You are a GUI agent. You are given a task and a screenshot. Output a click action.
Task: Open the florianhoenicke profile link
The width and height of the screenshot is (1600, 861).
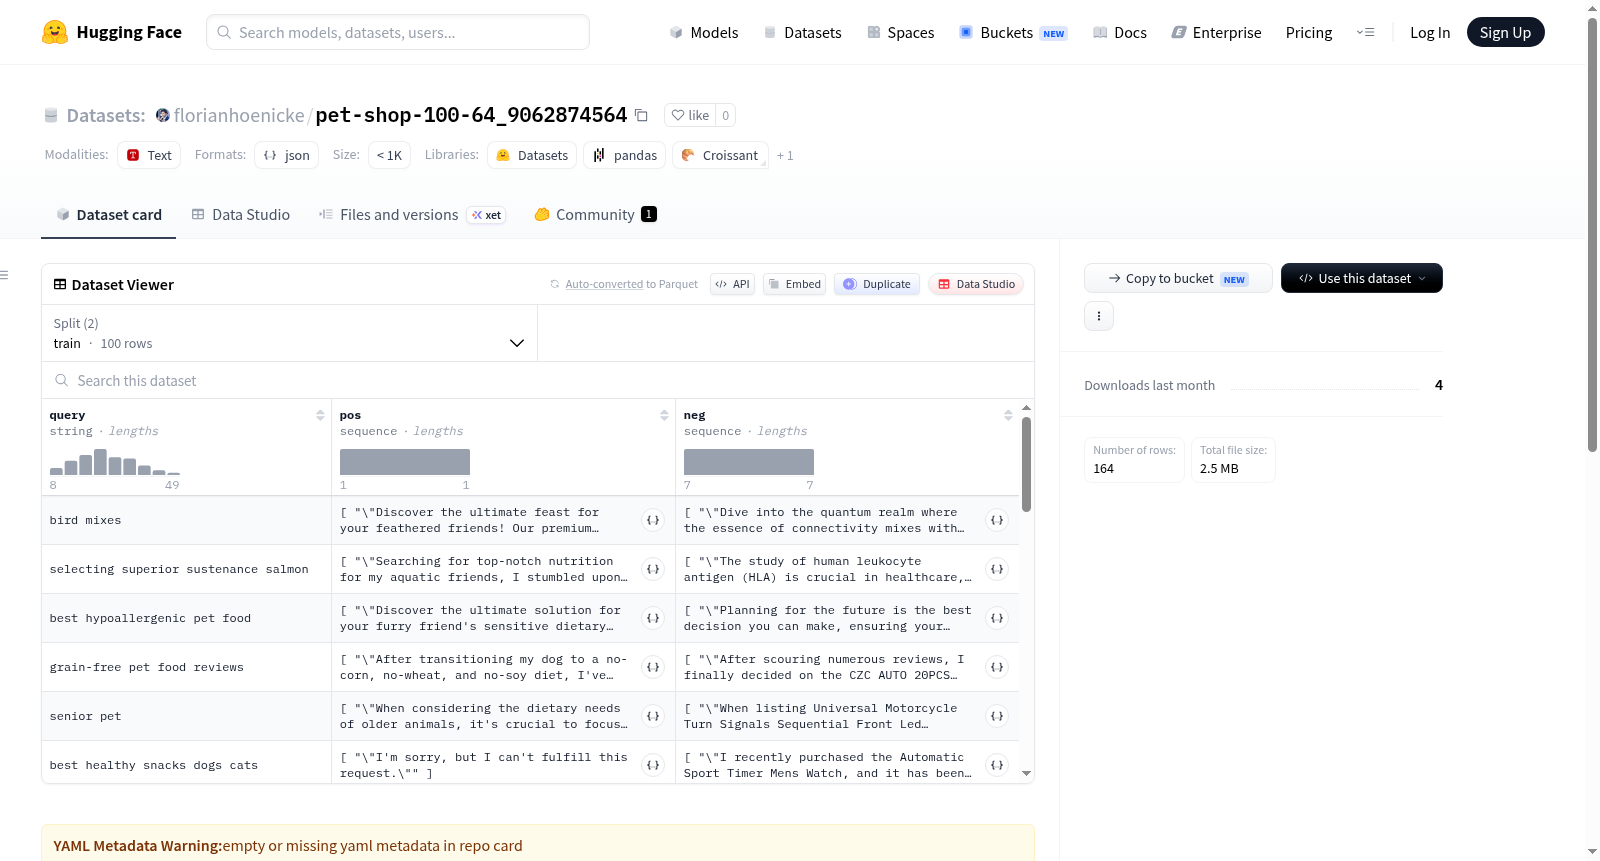[x=239, y=115]
